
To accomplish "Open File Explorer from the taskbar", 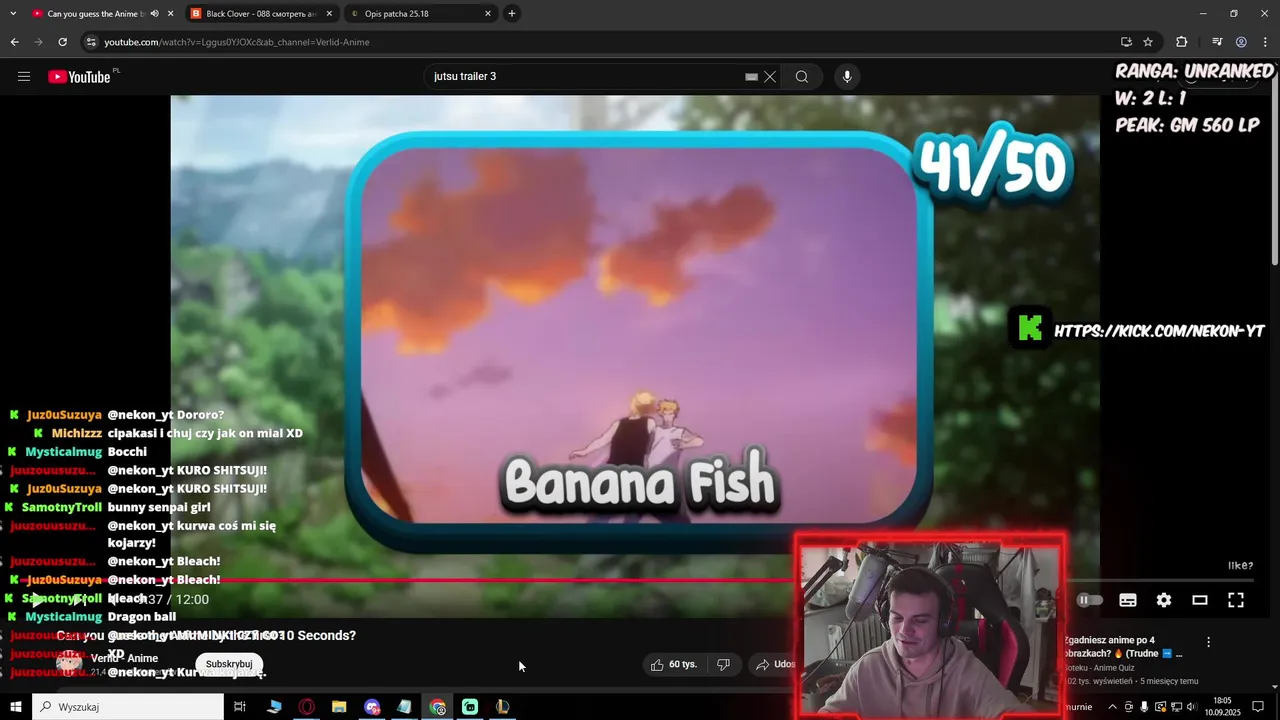I will click(x=339, y=707).
